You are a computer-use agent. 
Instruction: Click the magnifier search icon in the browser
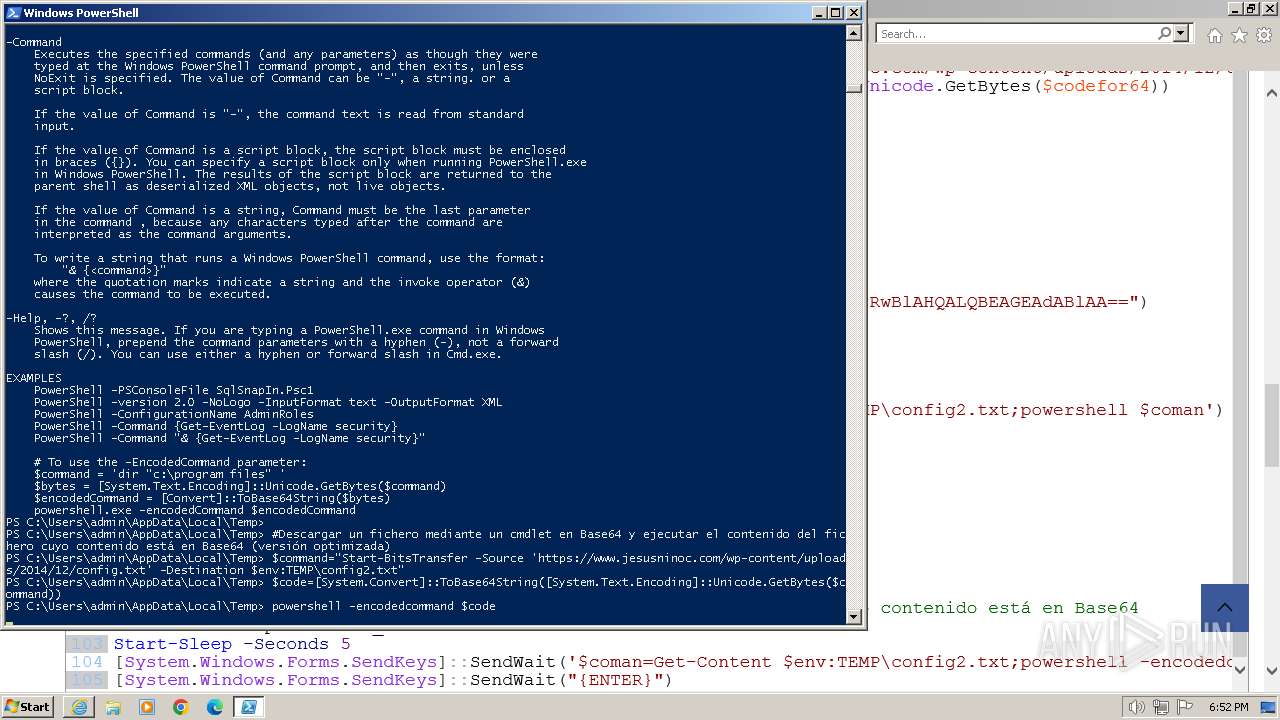[1164, 33]
